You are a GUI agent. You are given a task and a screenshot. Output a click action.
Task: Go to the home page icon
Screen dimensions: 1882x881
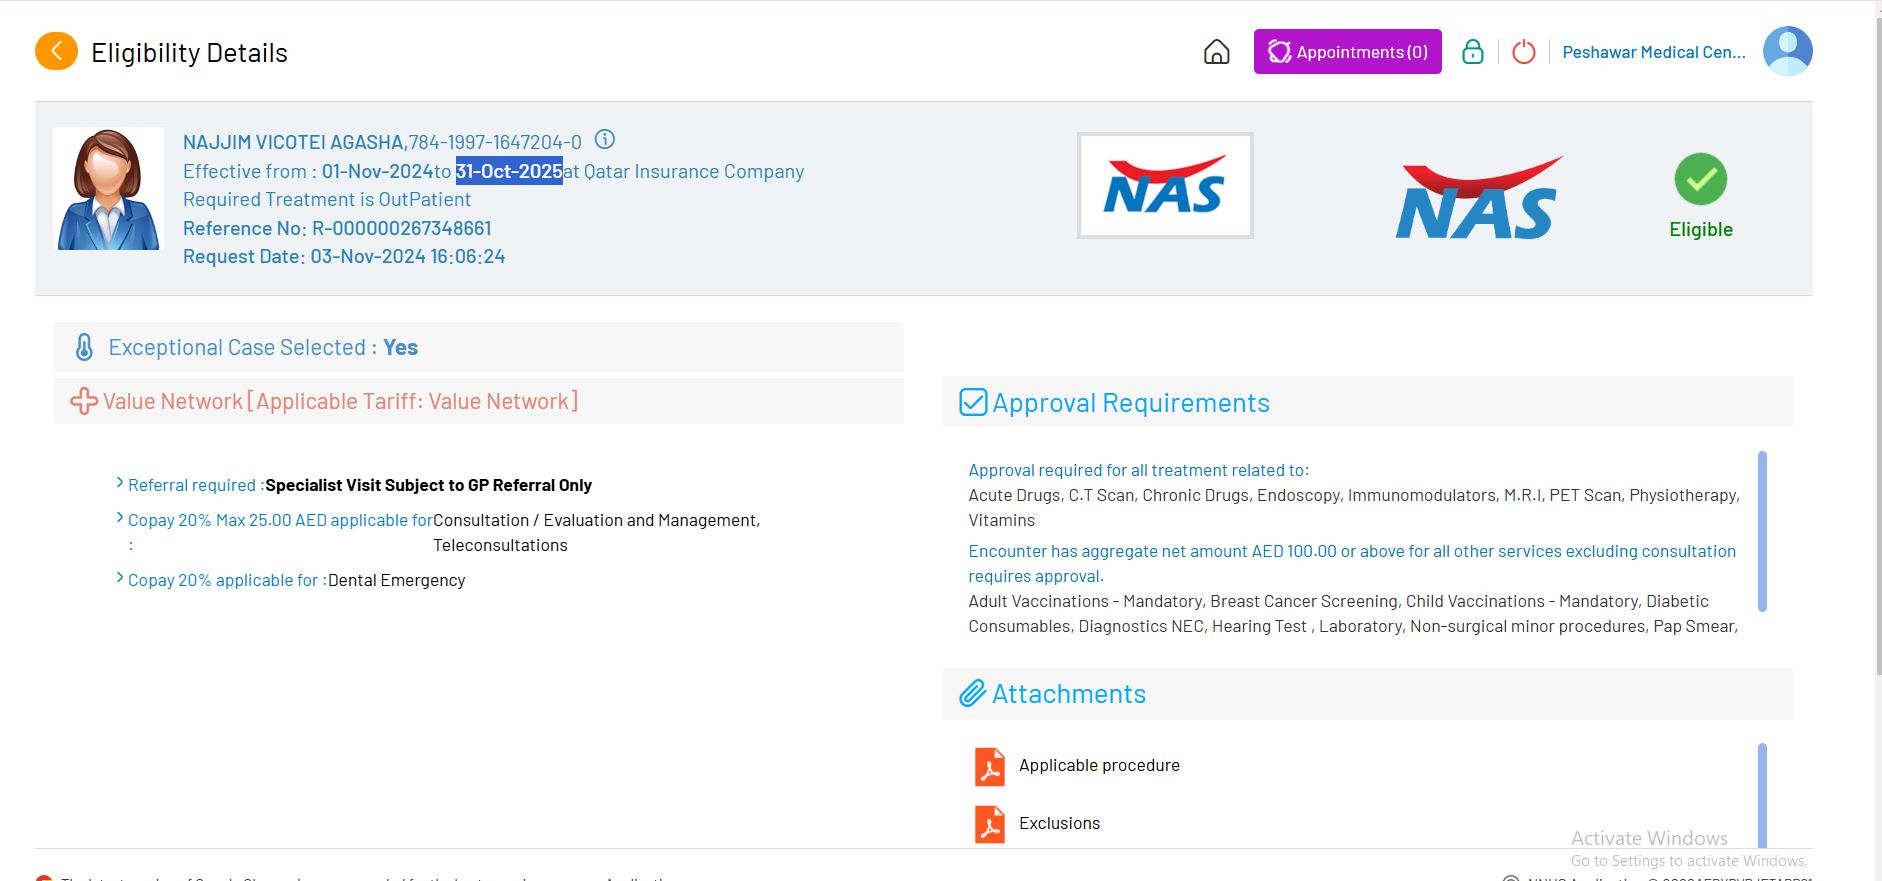point(1216,52)
